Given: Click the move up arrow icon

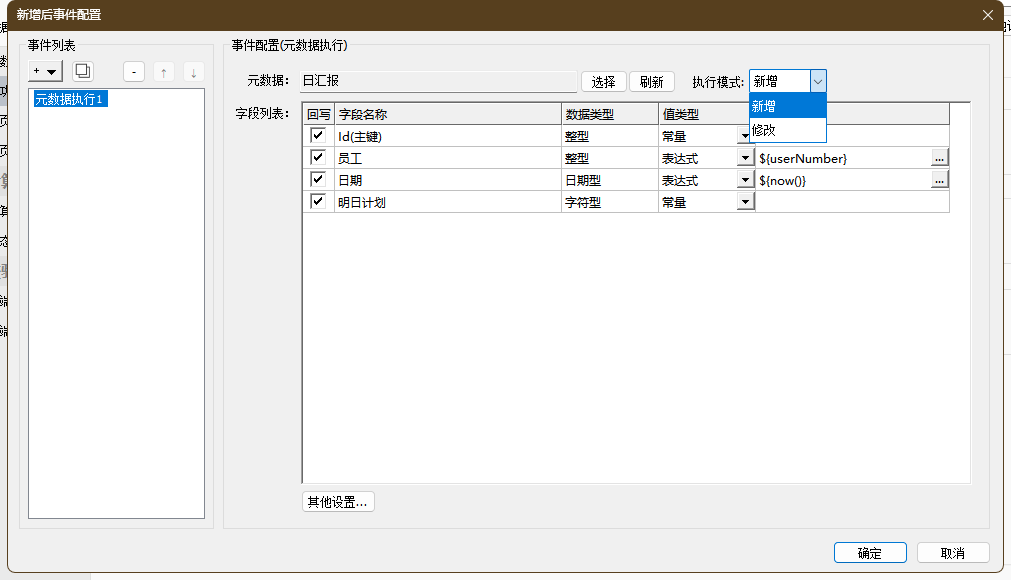Looking at the screenshot, I should tap(164, 72).
